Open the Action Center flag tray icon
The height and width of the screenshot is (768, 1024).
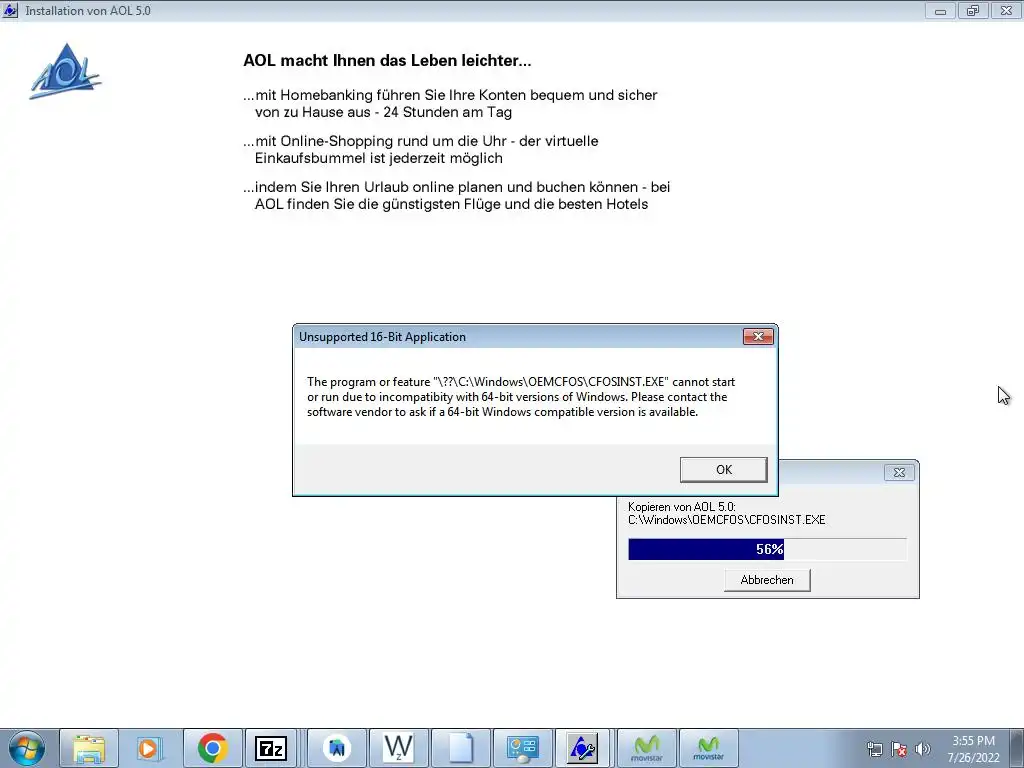pos(899,749)
